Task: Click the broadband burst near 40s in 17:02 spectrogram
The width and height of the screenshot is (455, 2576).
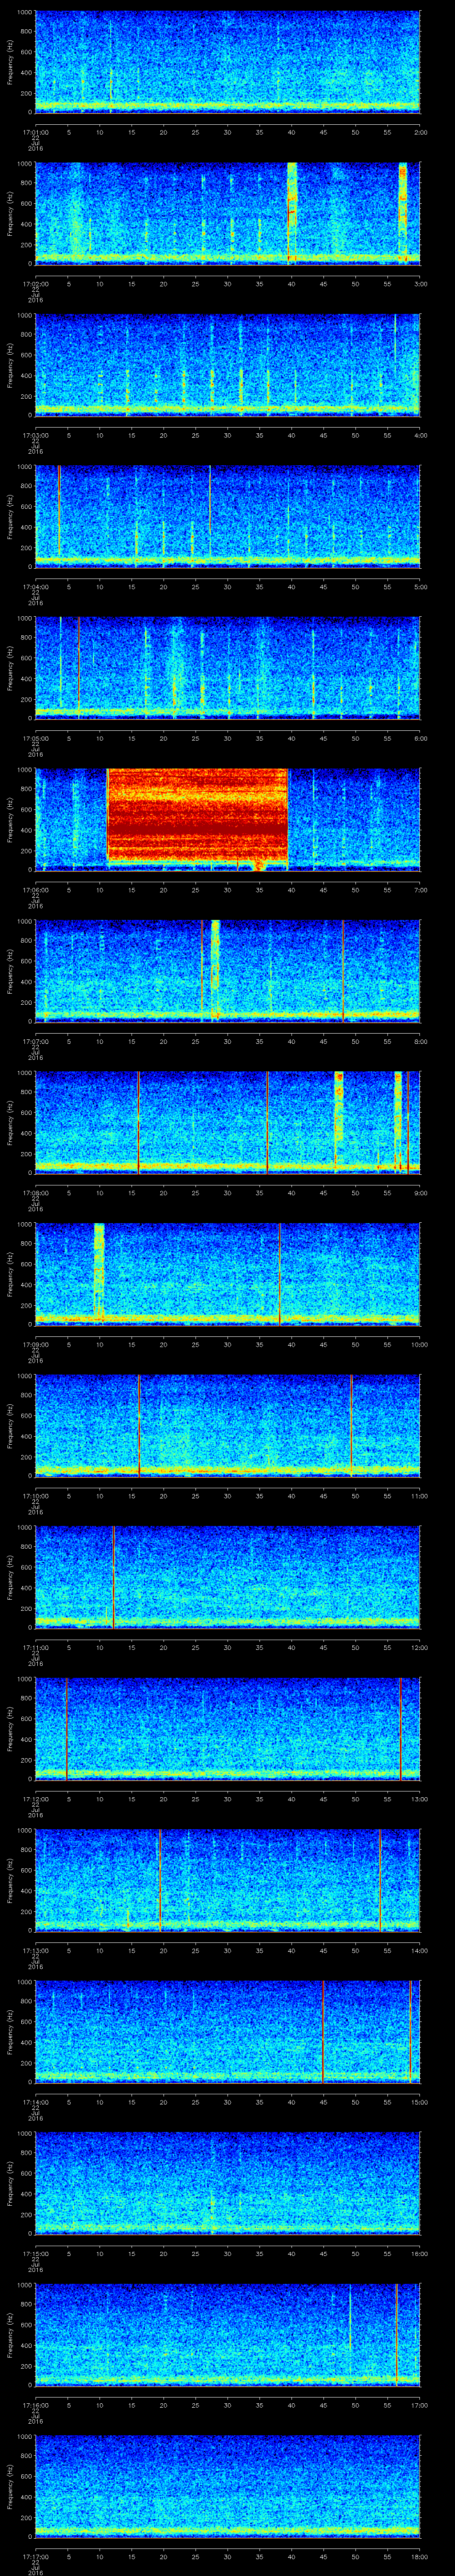Action: (x=292, y=210)
